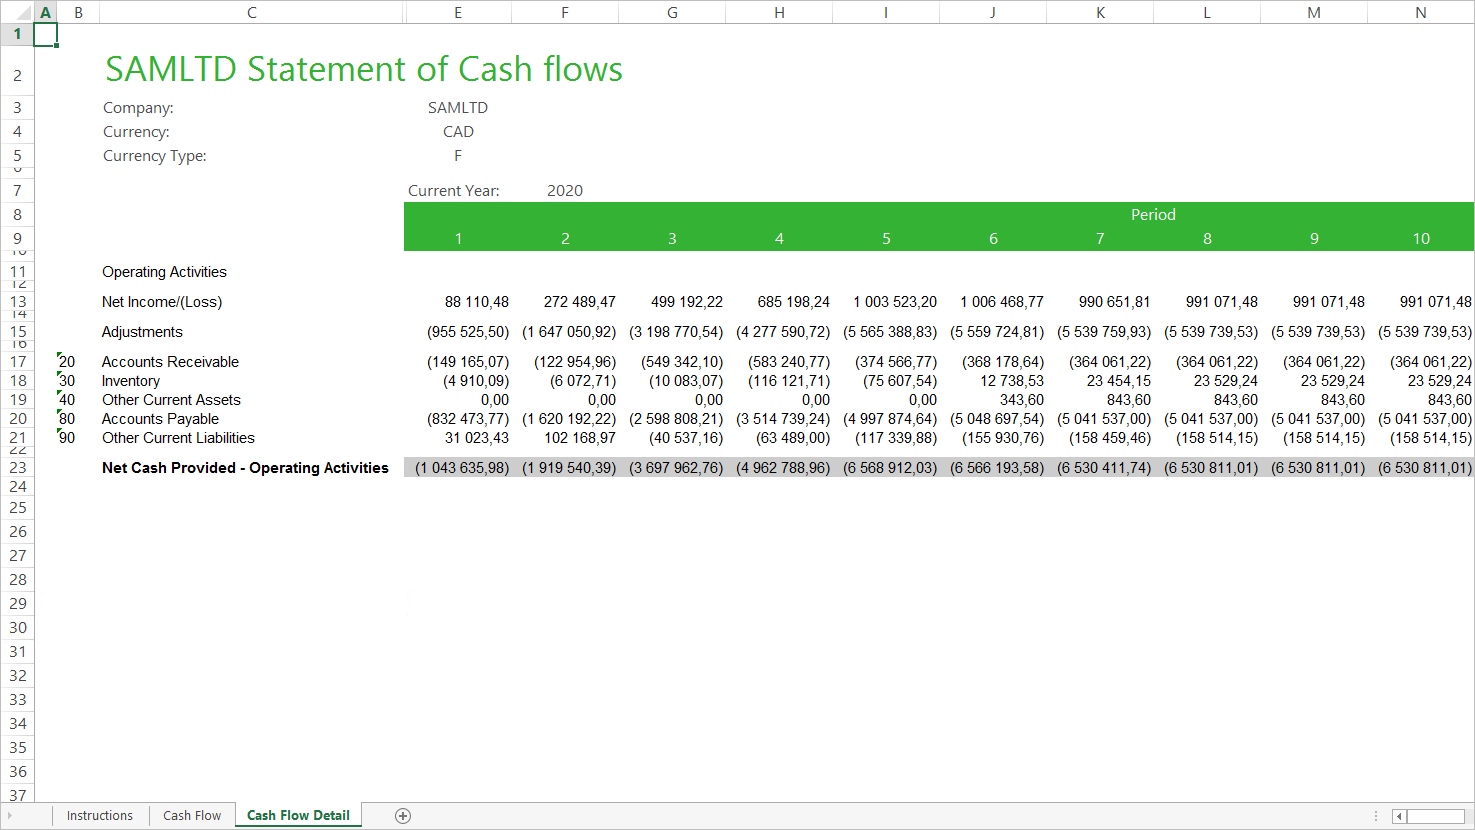Image resolution: width=1475 pixels, height=830 pixels.
Task: Click net income value 272 489,47
Action: pyautogui.click(x=580, y=302)
